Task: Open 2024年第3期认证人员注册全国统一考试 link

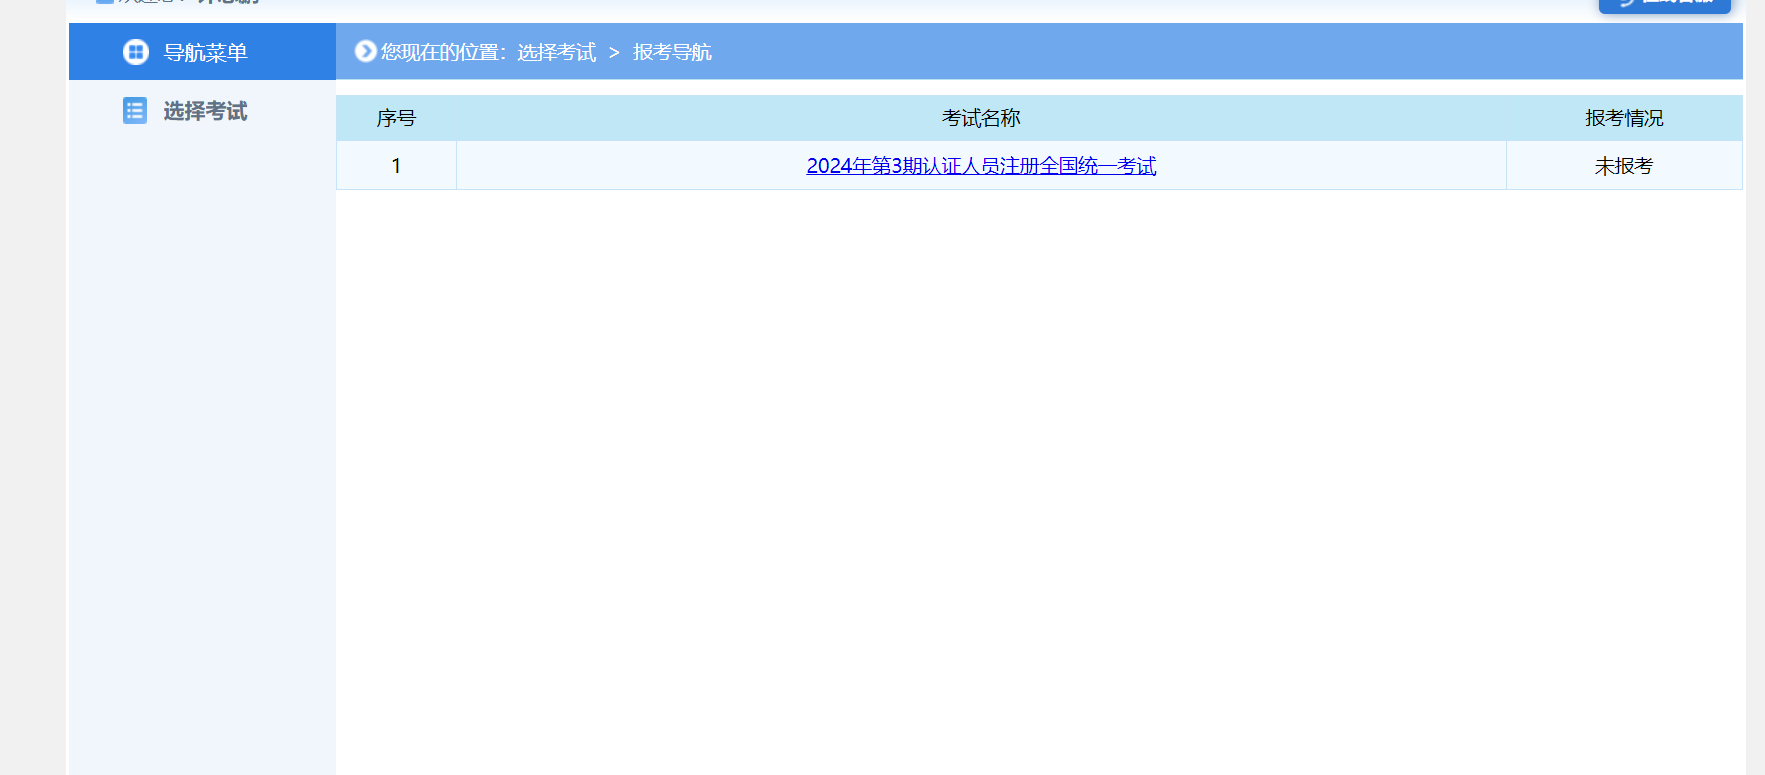Action: pyautogui.click(x=981, y=166)
